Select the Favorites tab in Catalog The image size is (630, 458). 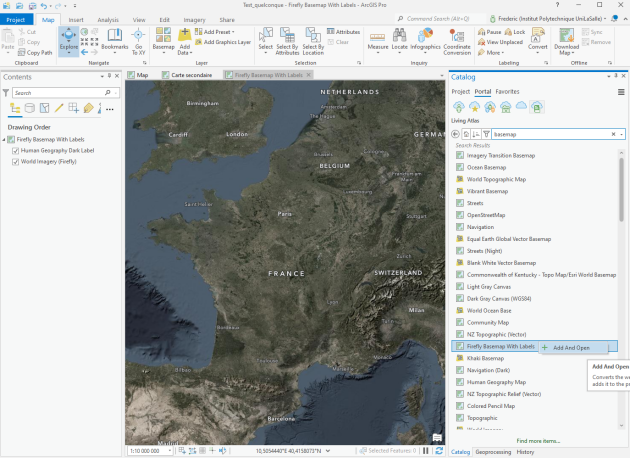(x=507, y=92)
